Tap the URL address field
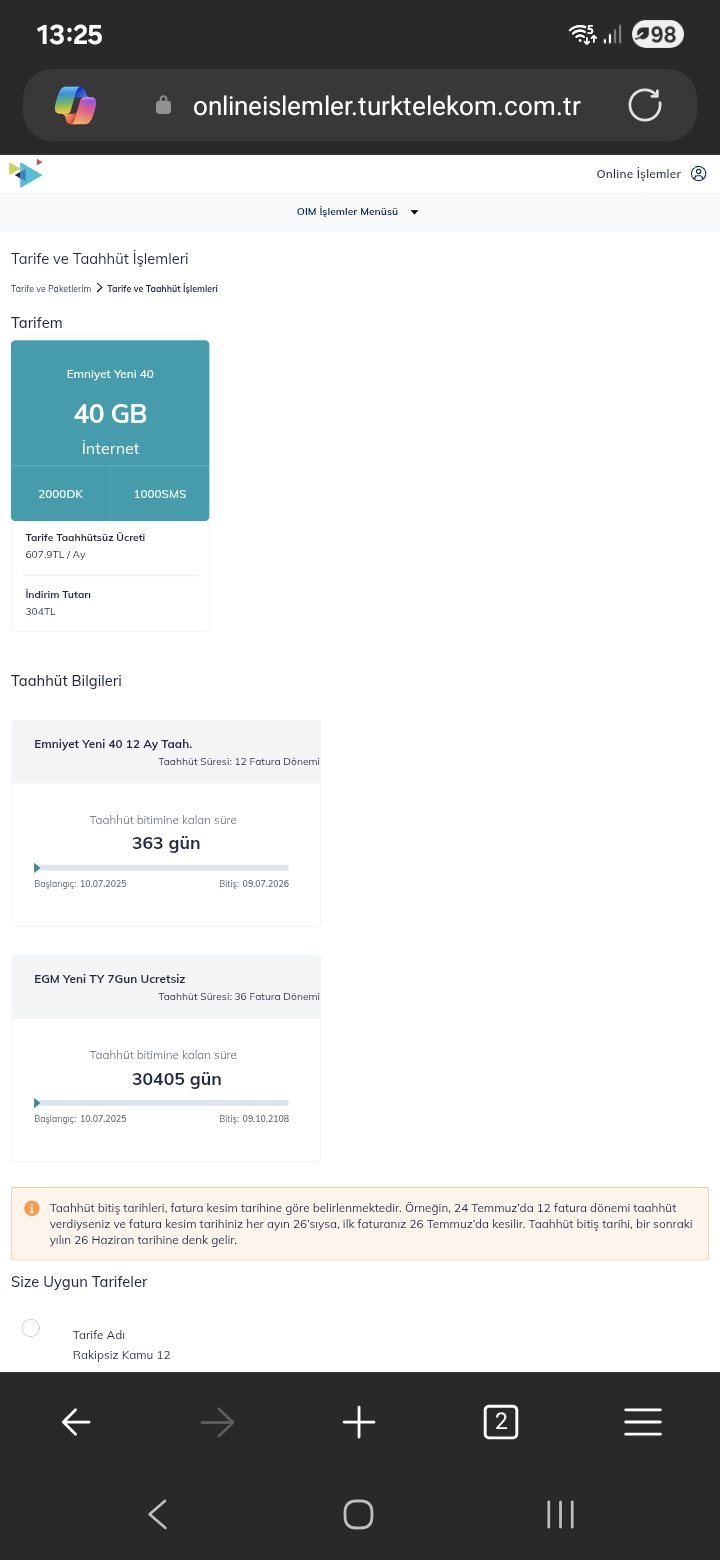720x1560 pixels. point(386,106)
